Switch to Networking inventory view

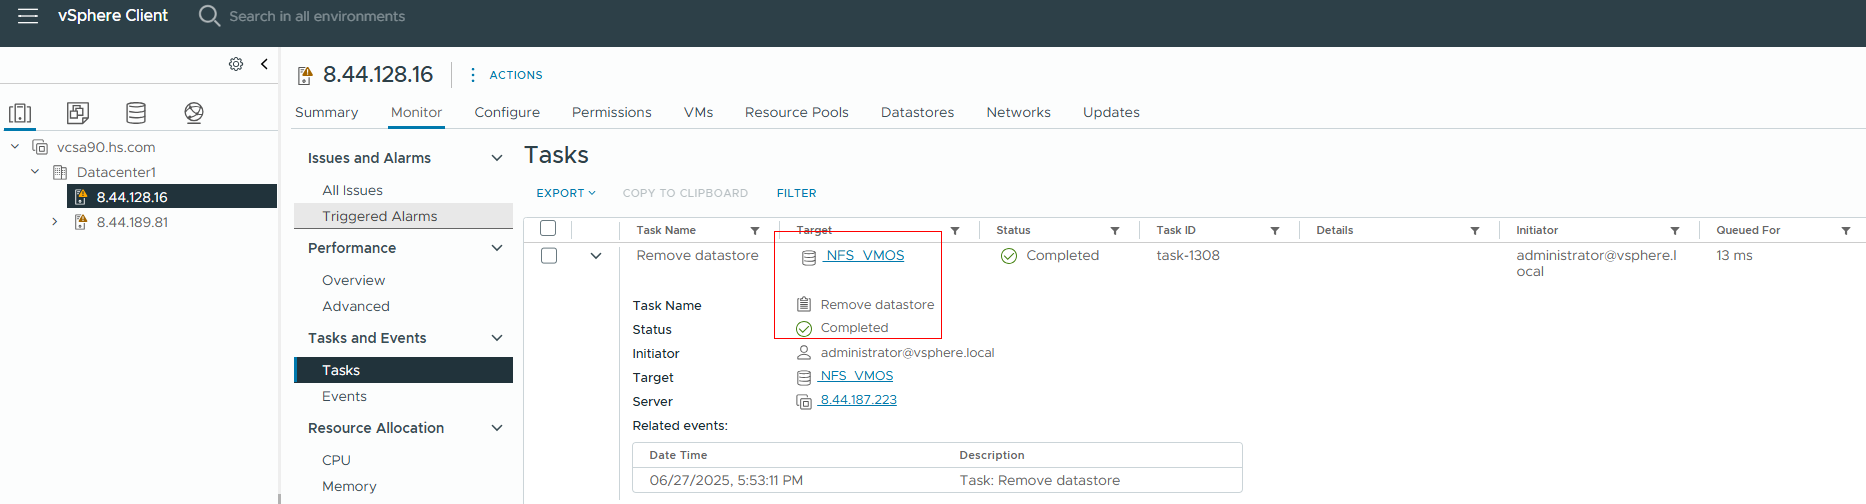194,113
